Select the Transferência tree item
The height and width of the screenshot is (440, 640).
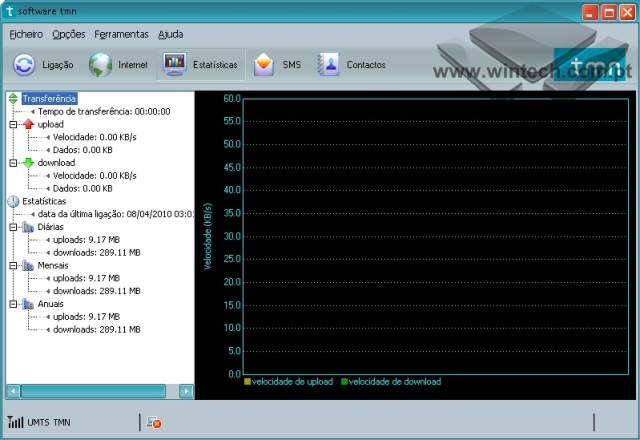click(x=49, y=98)
